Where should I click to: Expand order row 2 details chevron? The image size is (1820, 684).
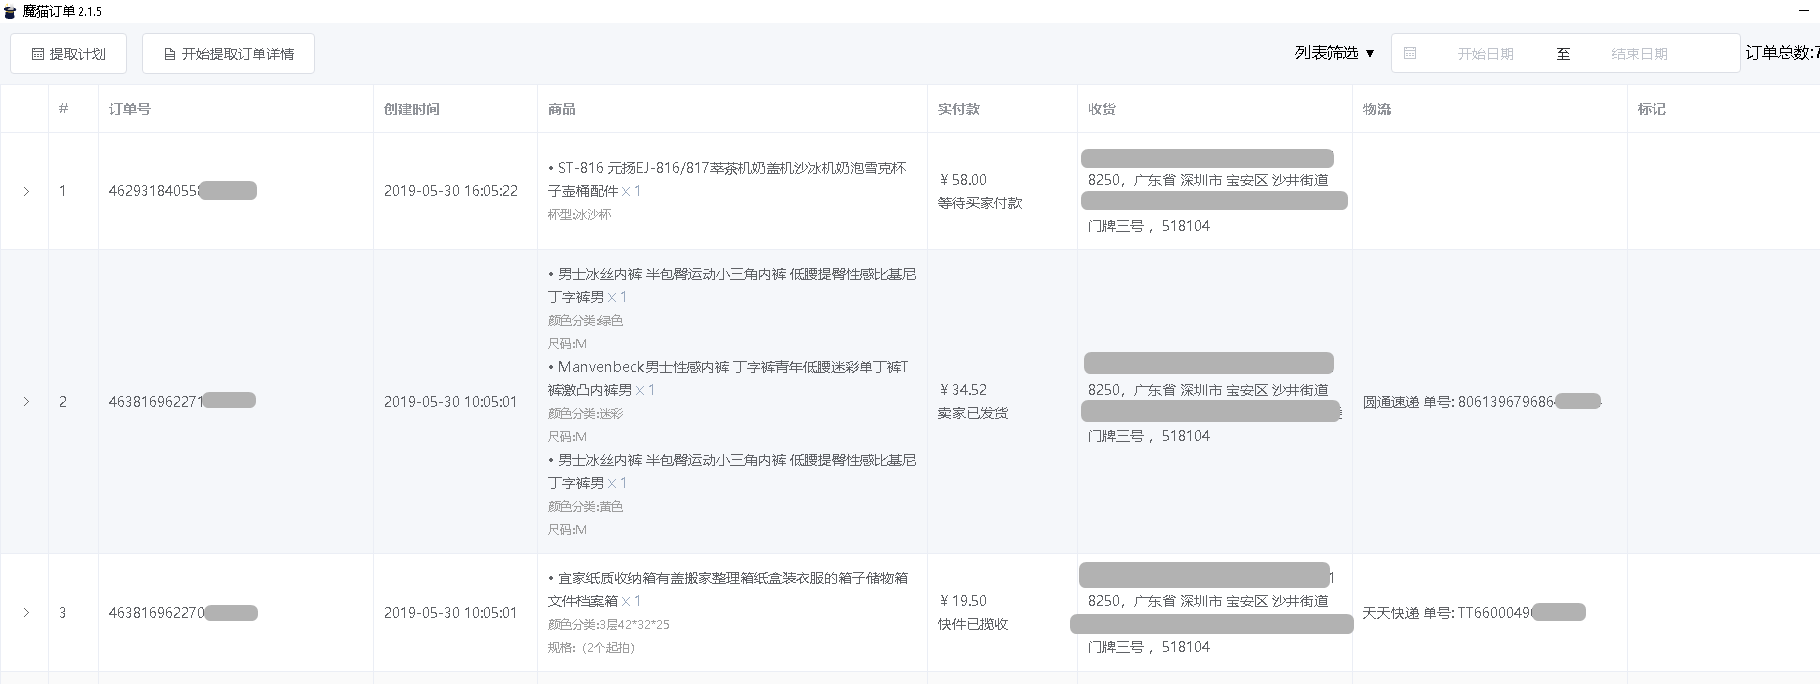point(26,402)
